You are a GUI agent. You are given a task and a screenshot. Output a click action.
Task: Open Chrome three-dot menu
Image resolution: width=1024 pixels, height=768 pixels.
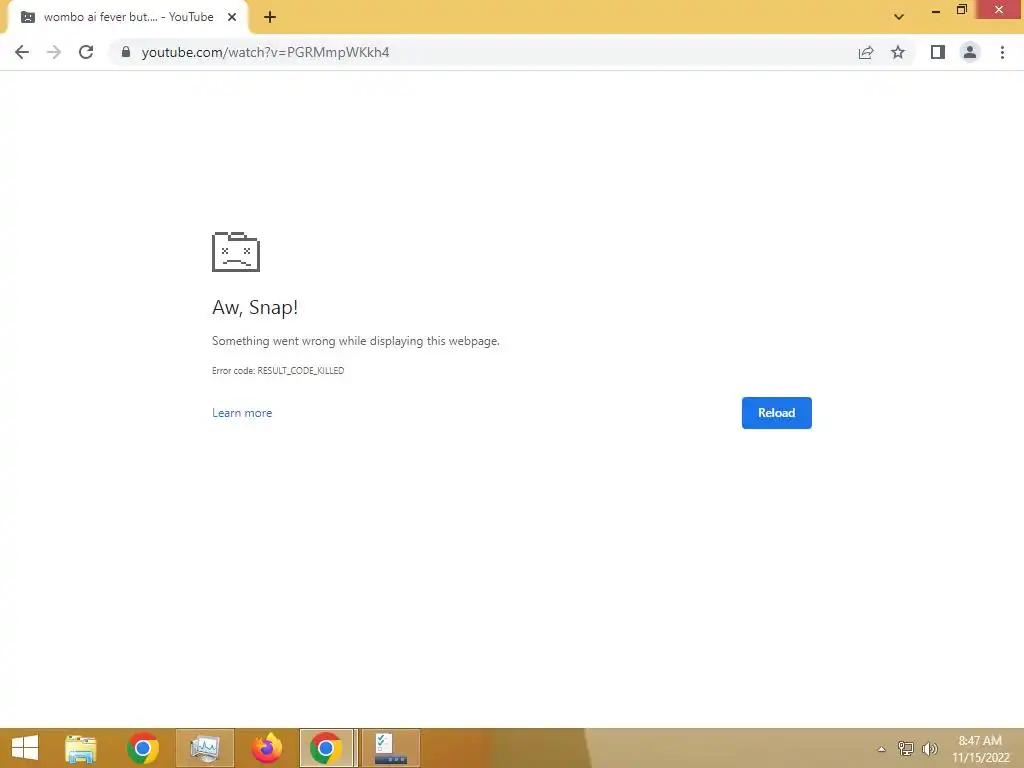[1002, 52]
